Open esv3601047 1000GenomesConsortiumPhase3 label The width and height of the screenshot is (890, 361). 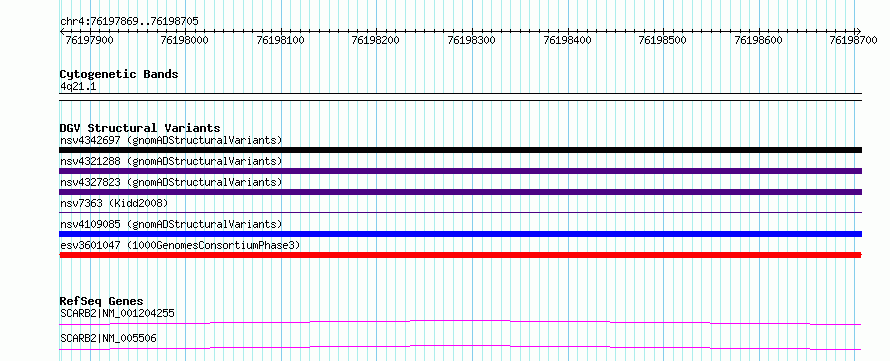[x=180, y=245]
